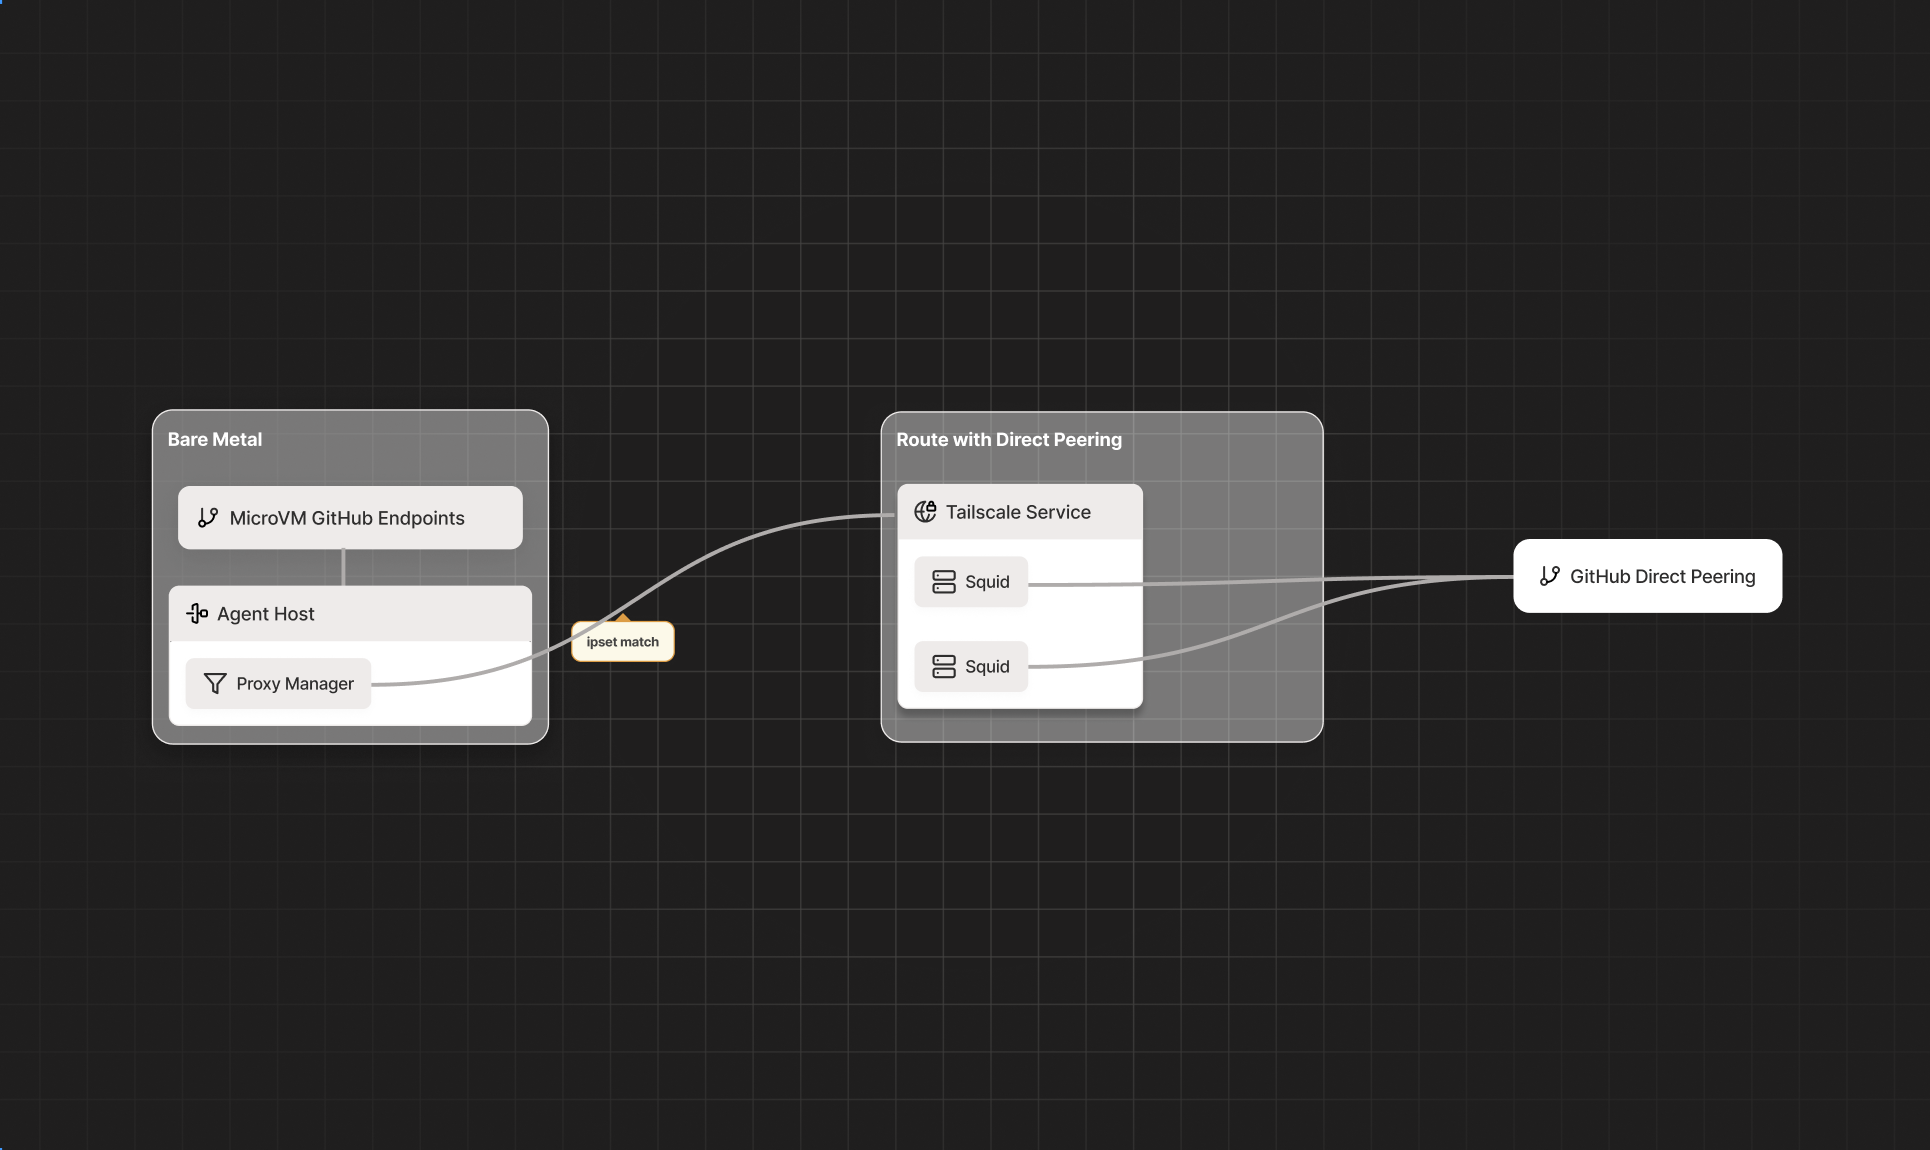Viewport: 1930px width, 1150px height.
Task: Click the orange arrow marker above ipset match
Action: point(622,617)
